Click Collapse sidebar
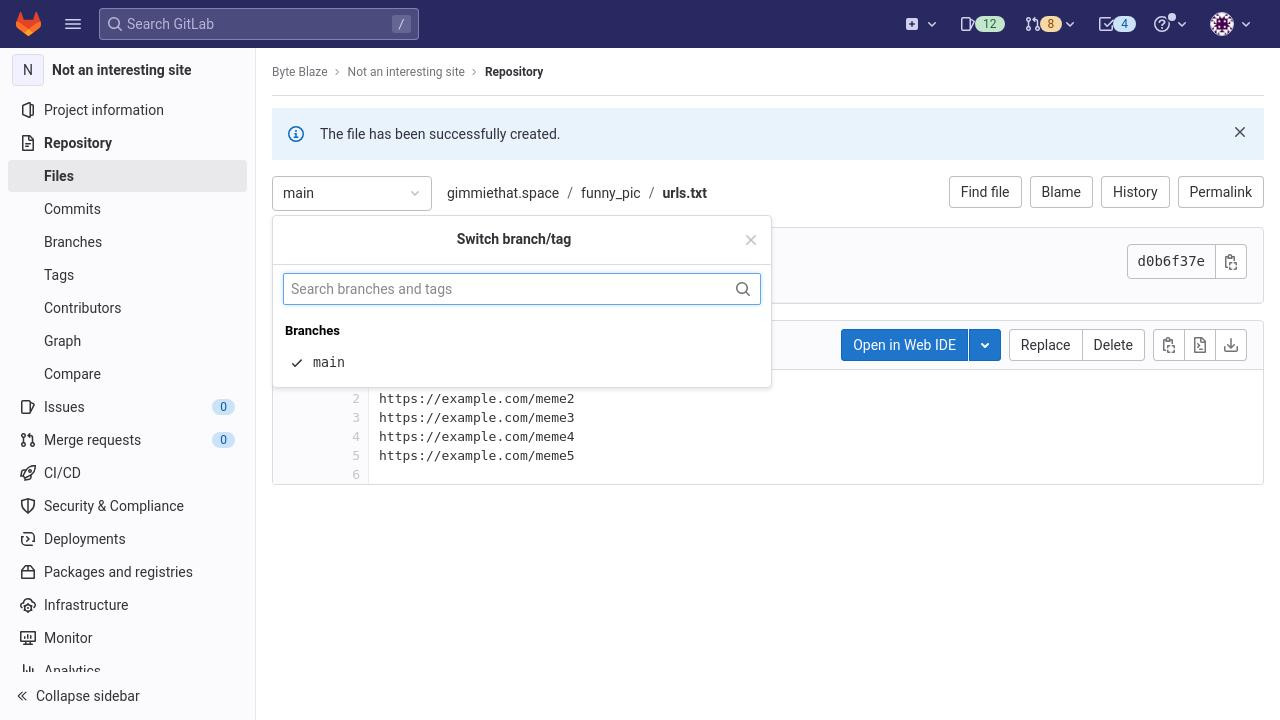The image size is (1280, 720). [x=127, y=696]
